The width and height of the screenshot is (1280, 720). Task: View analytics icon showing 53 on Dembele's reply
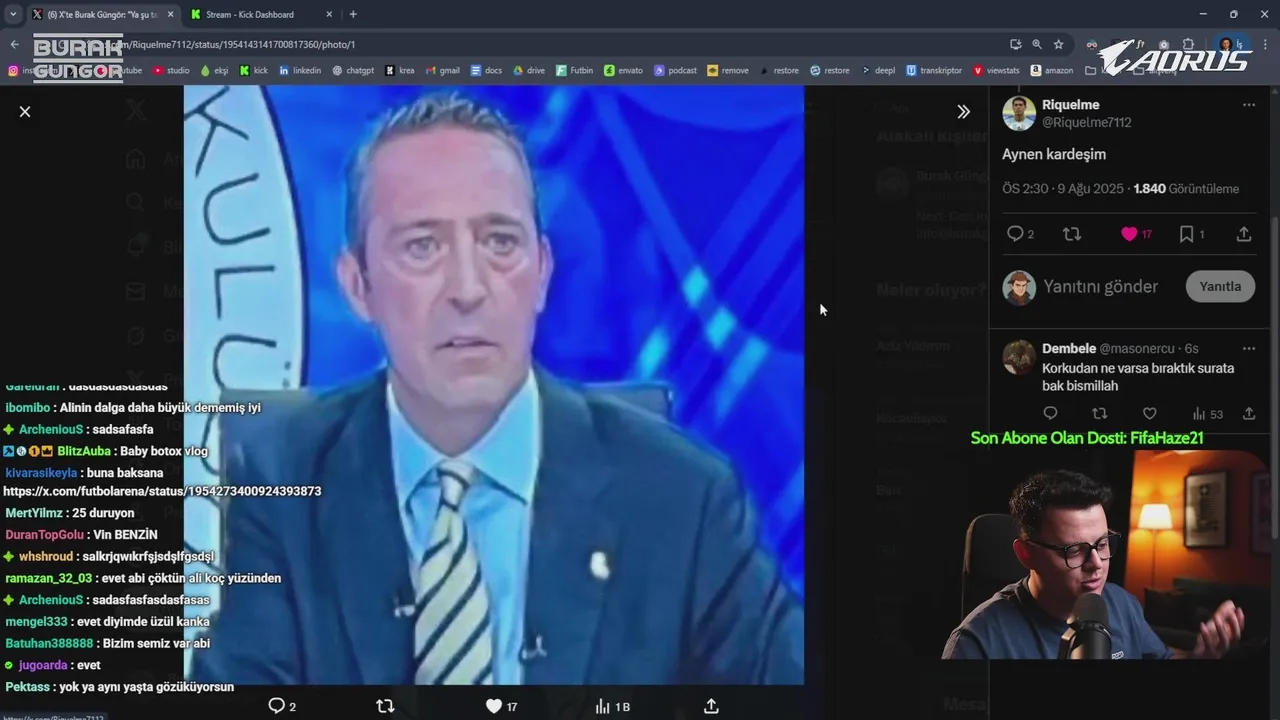pos(1207,413)
